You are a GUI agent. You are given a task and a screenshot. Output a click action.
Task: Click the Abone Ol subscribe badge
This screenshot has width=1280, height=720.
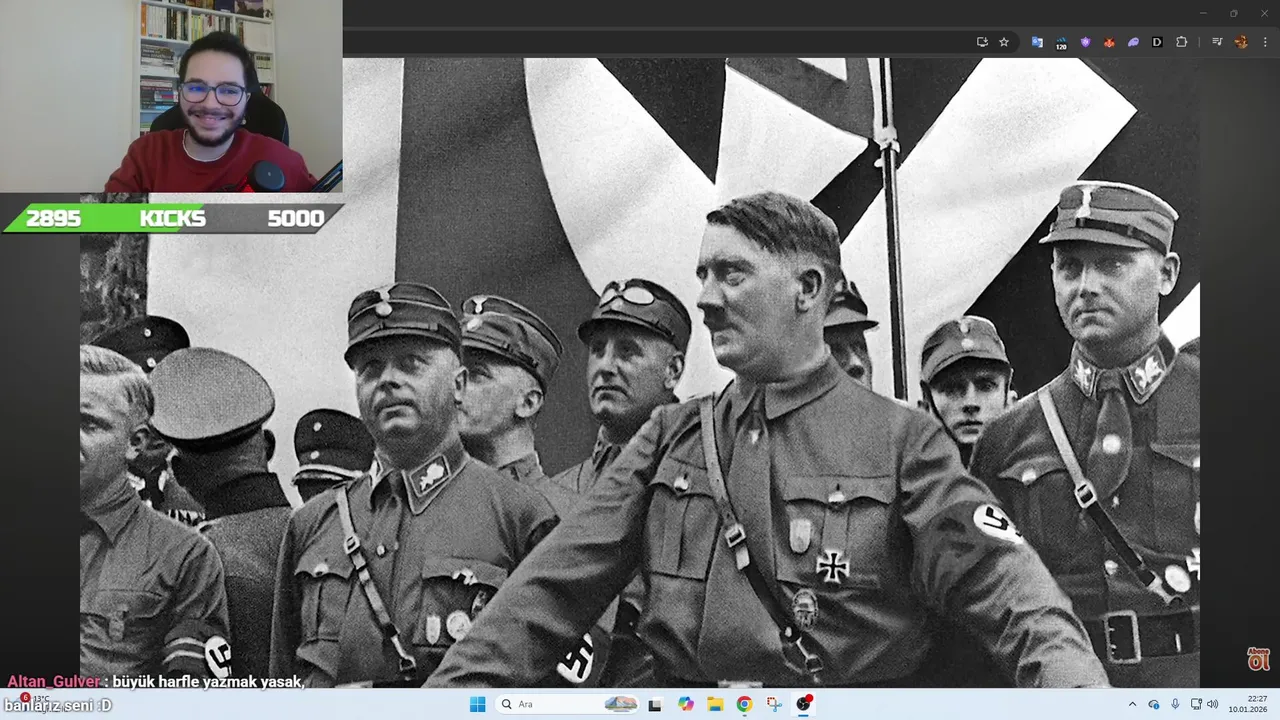1258,659
